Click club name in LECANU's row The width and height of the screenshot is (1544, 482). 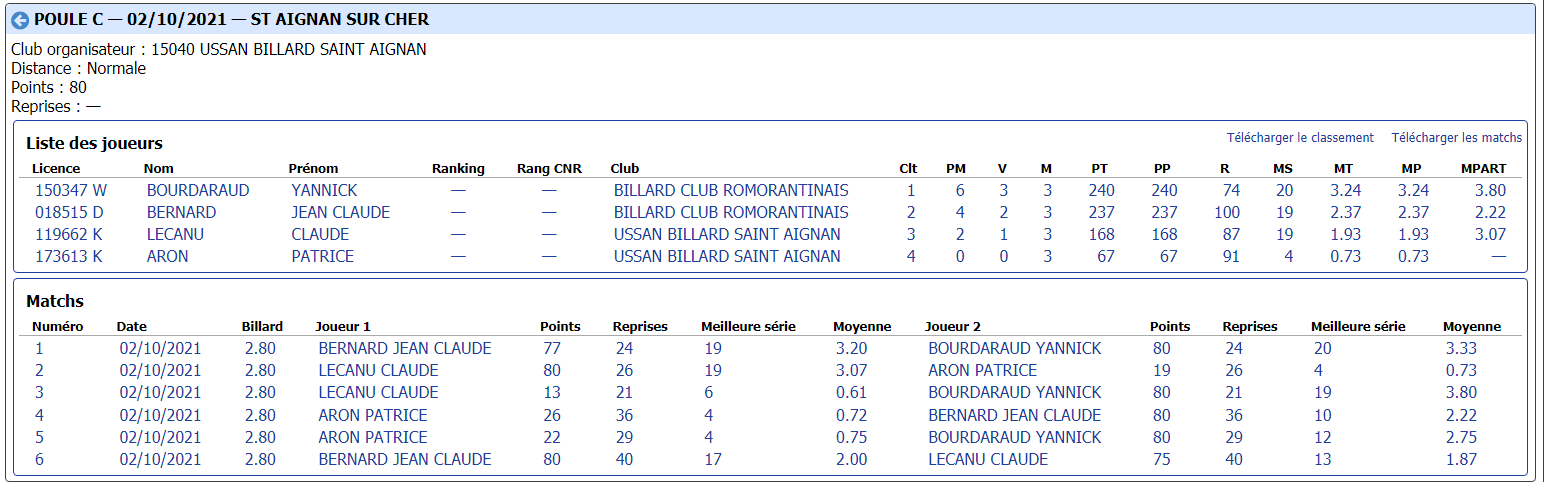(727, 234)
